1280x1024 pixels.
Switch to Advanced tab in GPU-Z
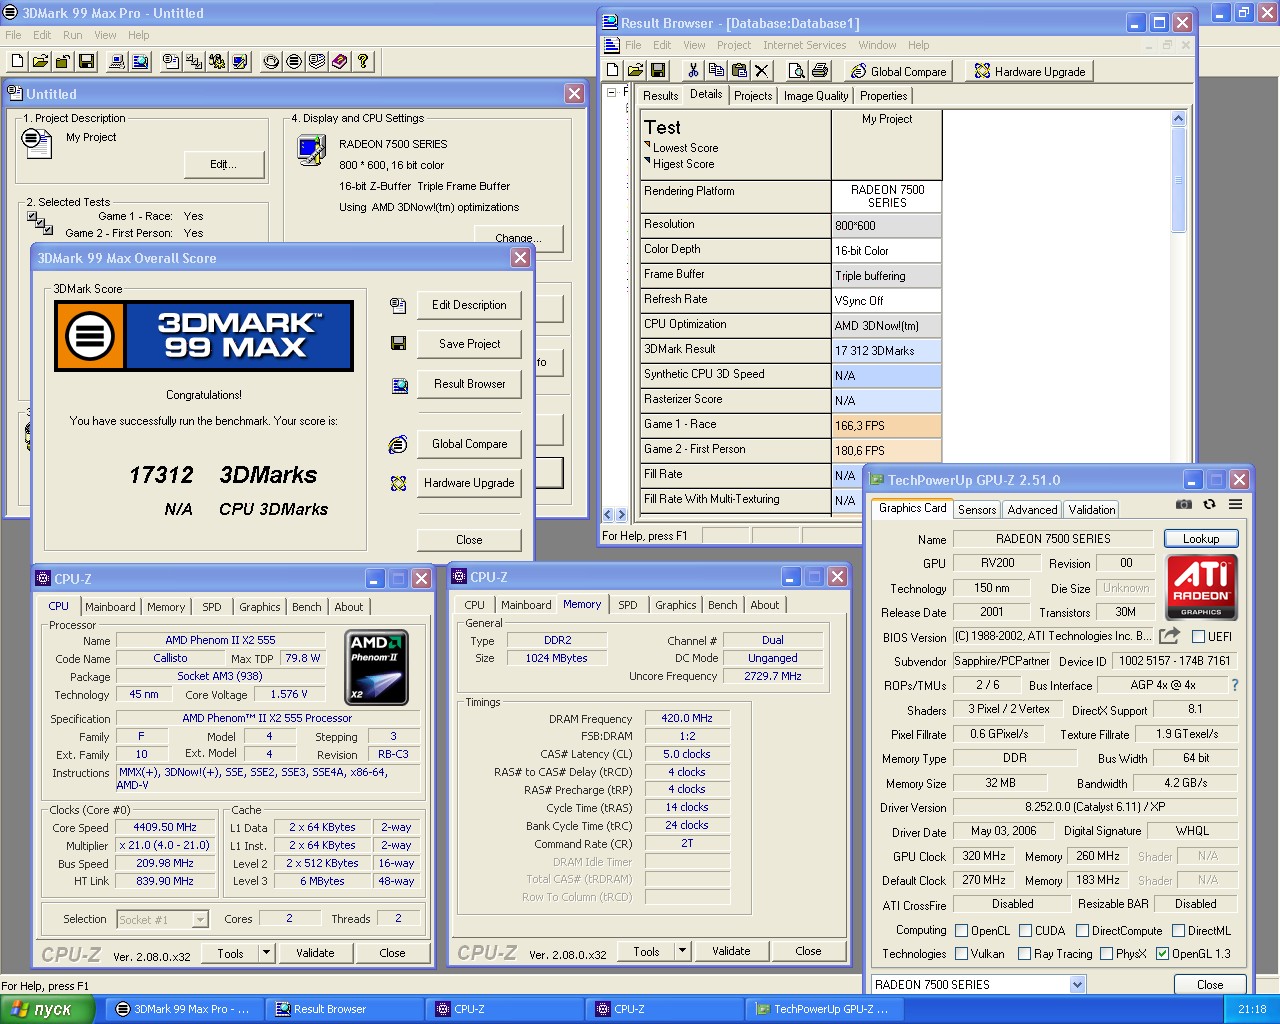(1032, 510)
